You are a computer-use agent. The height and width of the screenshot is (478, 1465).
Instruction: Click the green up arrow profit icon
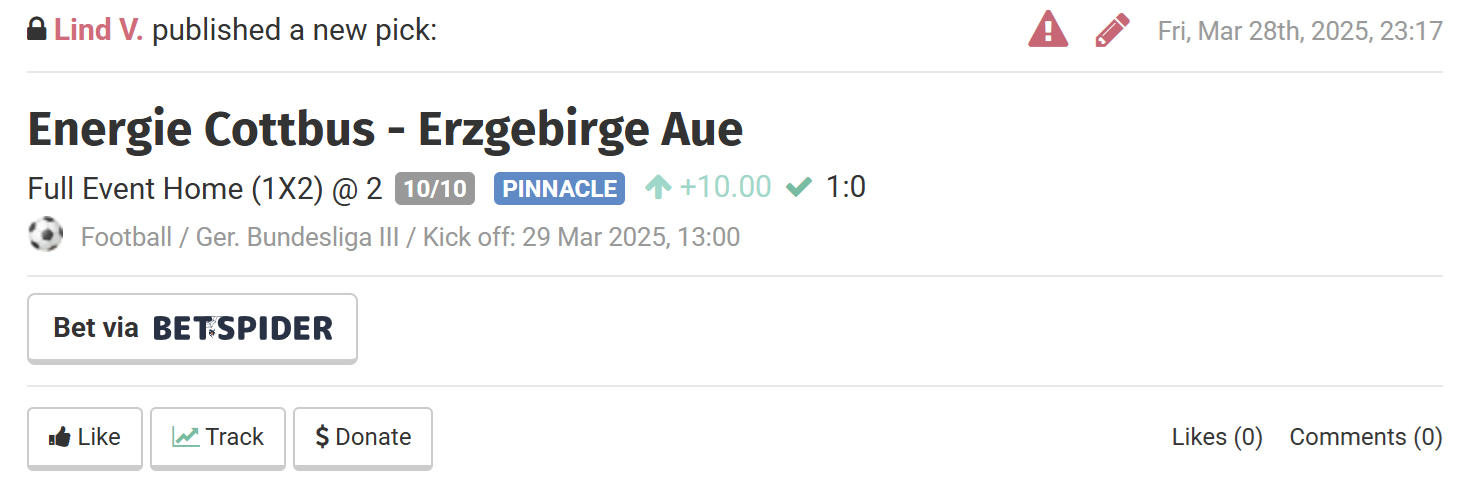[657, 187]
